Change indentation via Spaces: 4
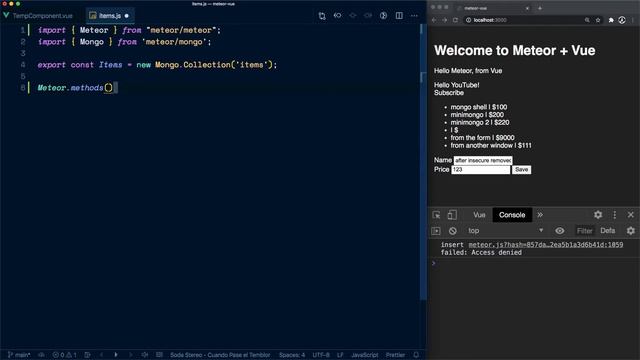Image resolution: width=640 pixels, height=360 pixels. click(292, 355)
